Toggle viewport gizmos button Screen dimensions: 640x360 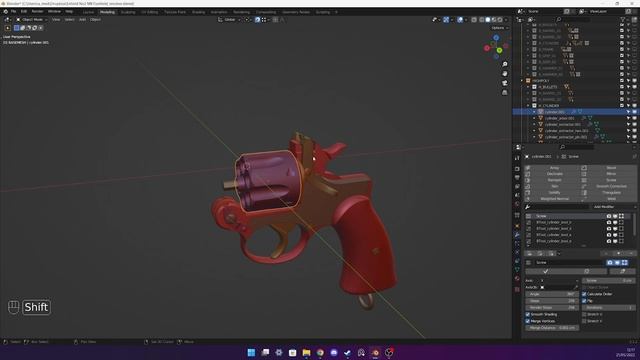pos(446,20)
